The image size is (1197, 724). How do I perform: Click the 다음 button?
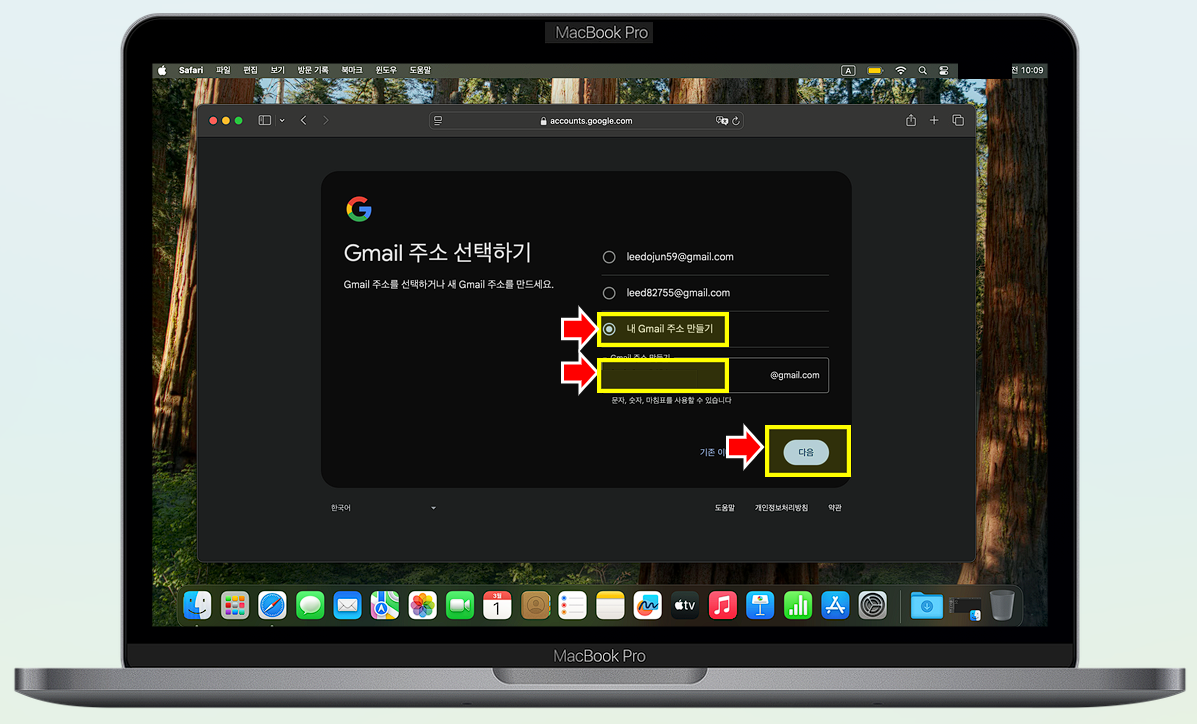tap(806, 452)
